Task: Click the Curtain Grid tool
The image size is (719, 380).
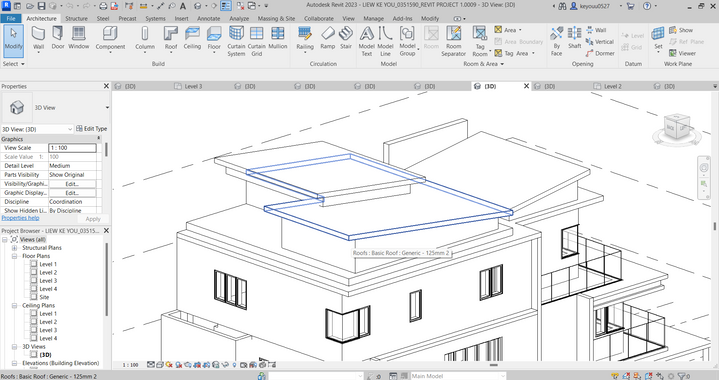Action: click(x=256, y=41)
